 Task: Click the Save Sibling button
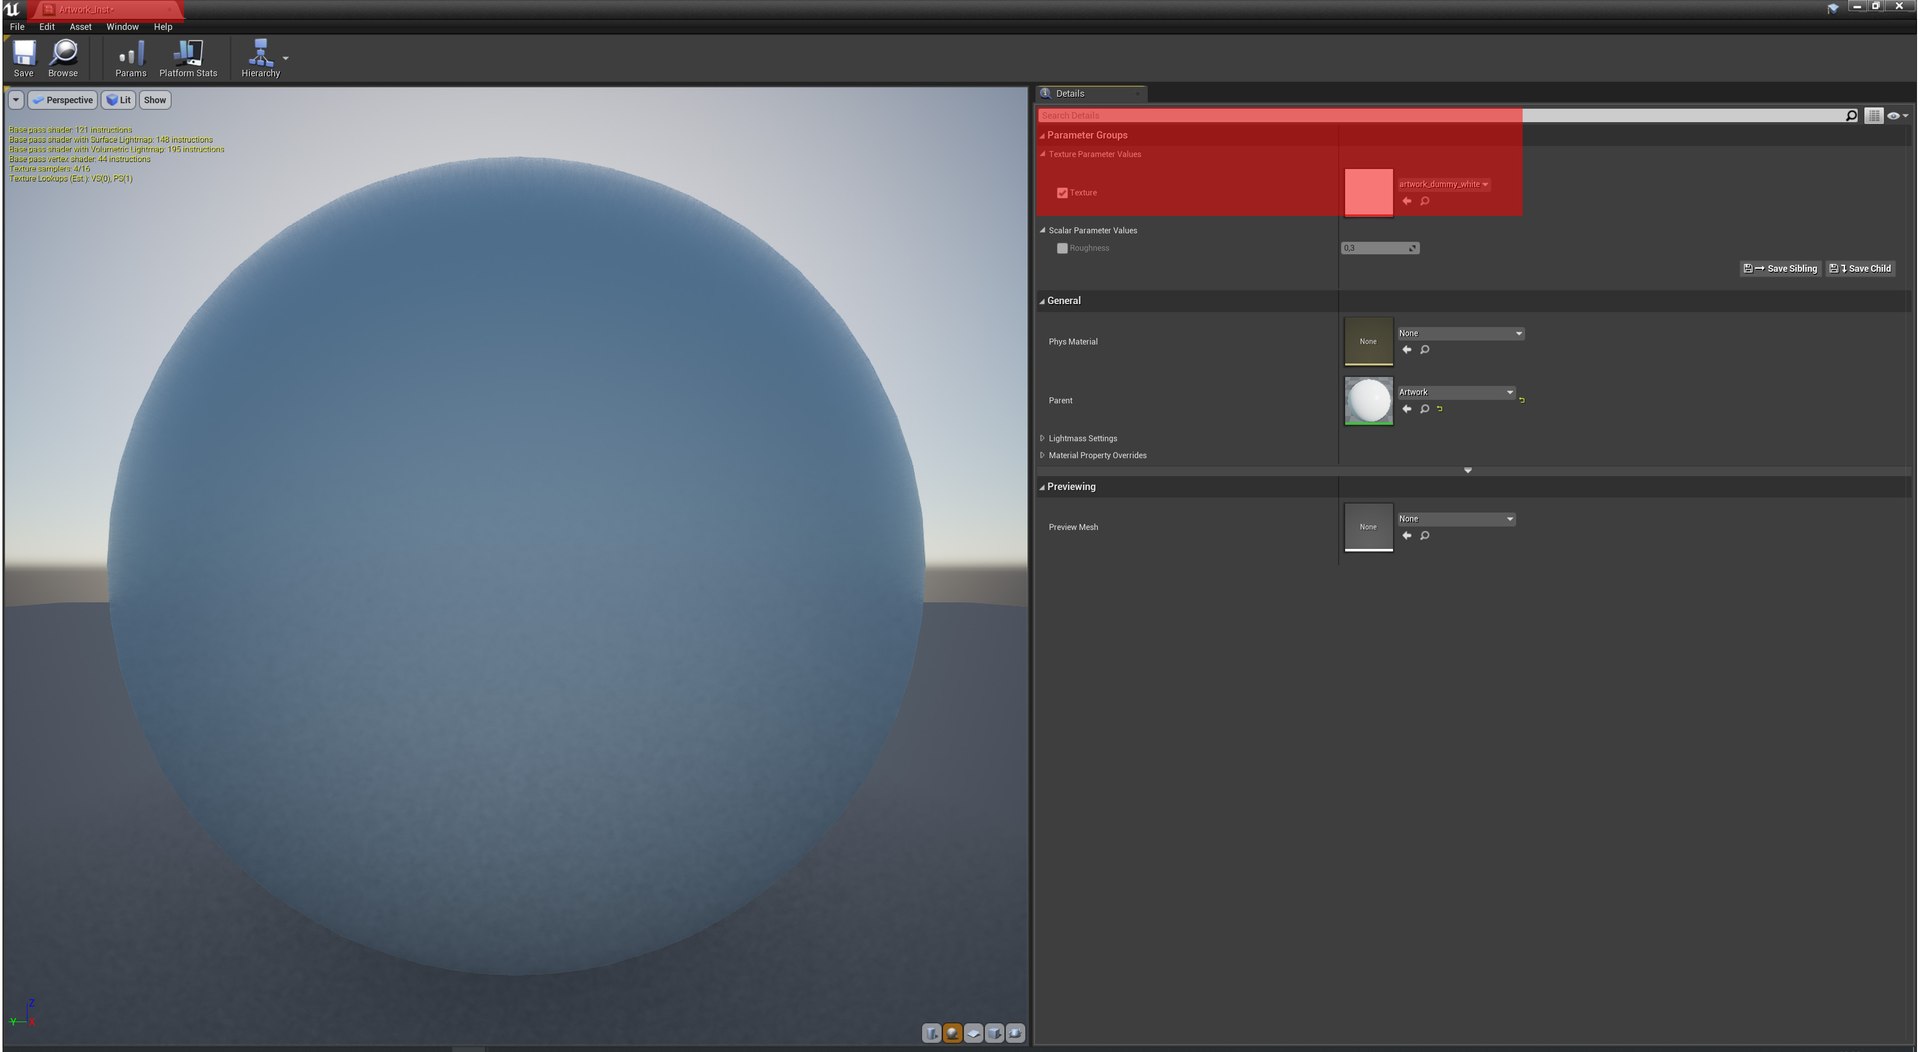point(1780,268)
